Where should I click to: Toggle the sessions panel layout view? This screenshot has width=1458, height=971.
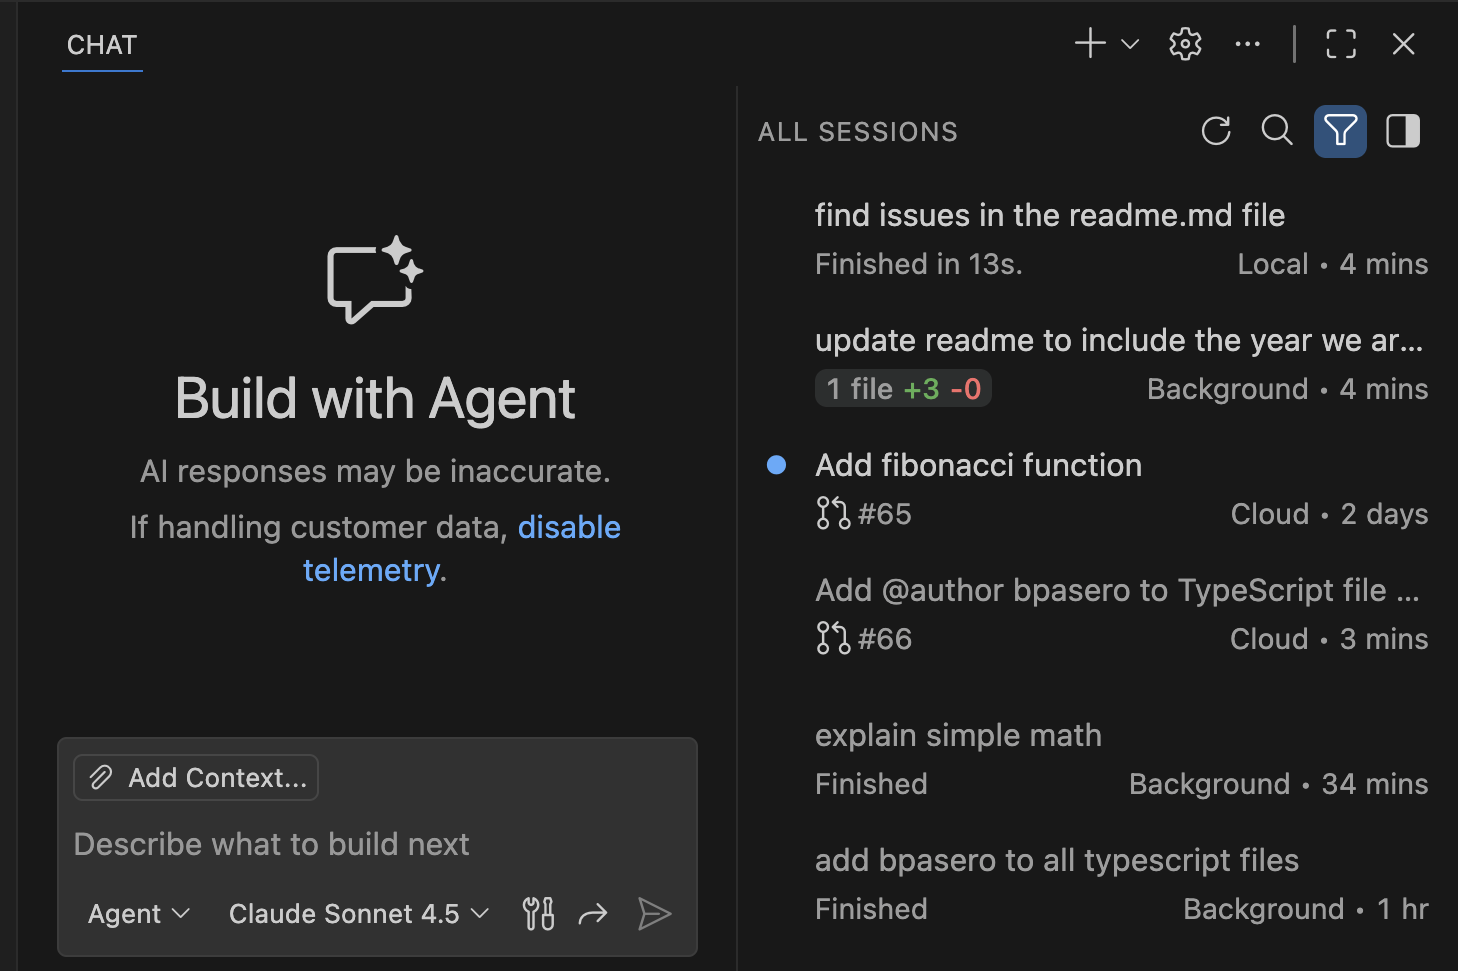pos(1403,131)
